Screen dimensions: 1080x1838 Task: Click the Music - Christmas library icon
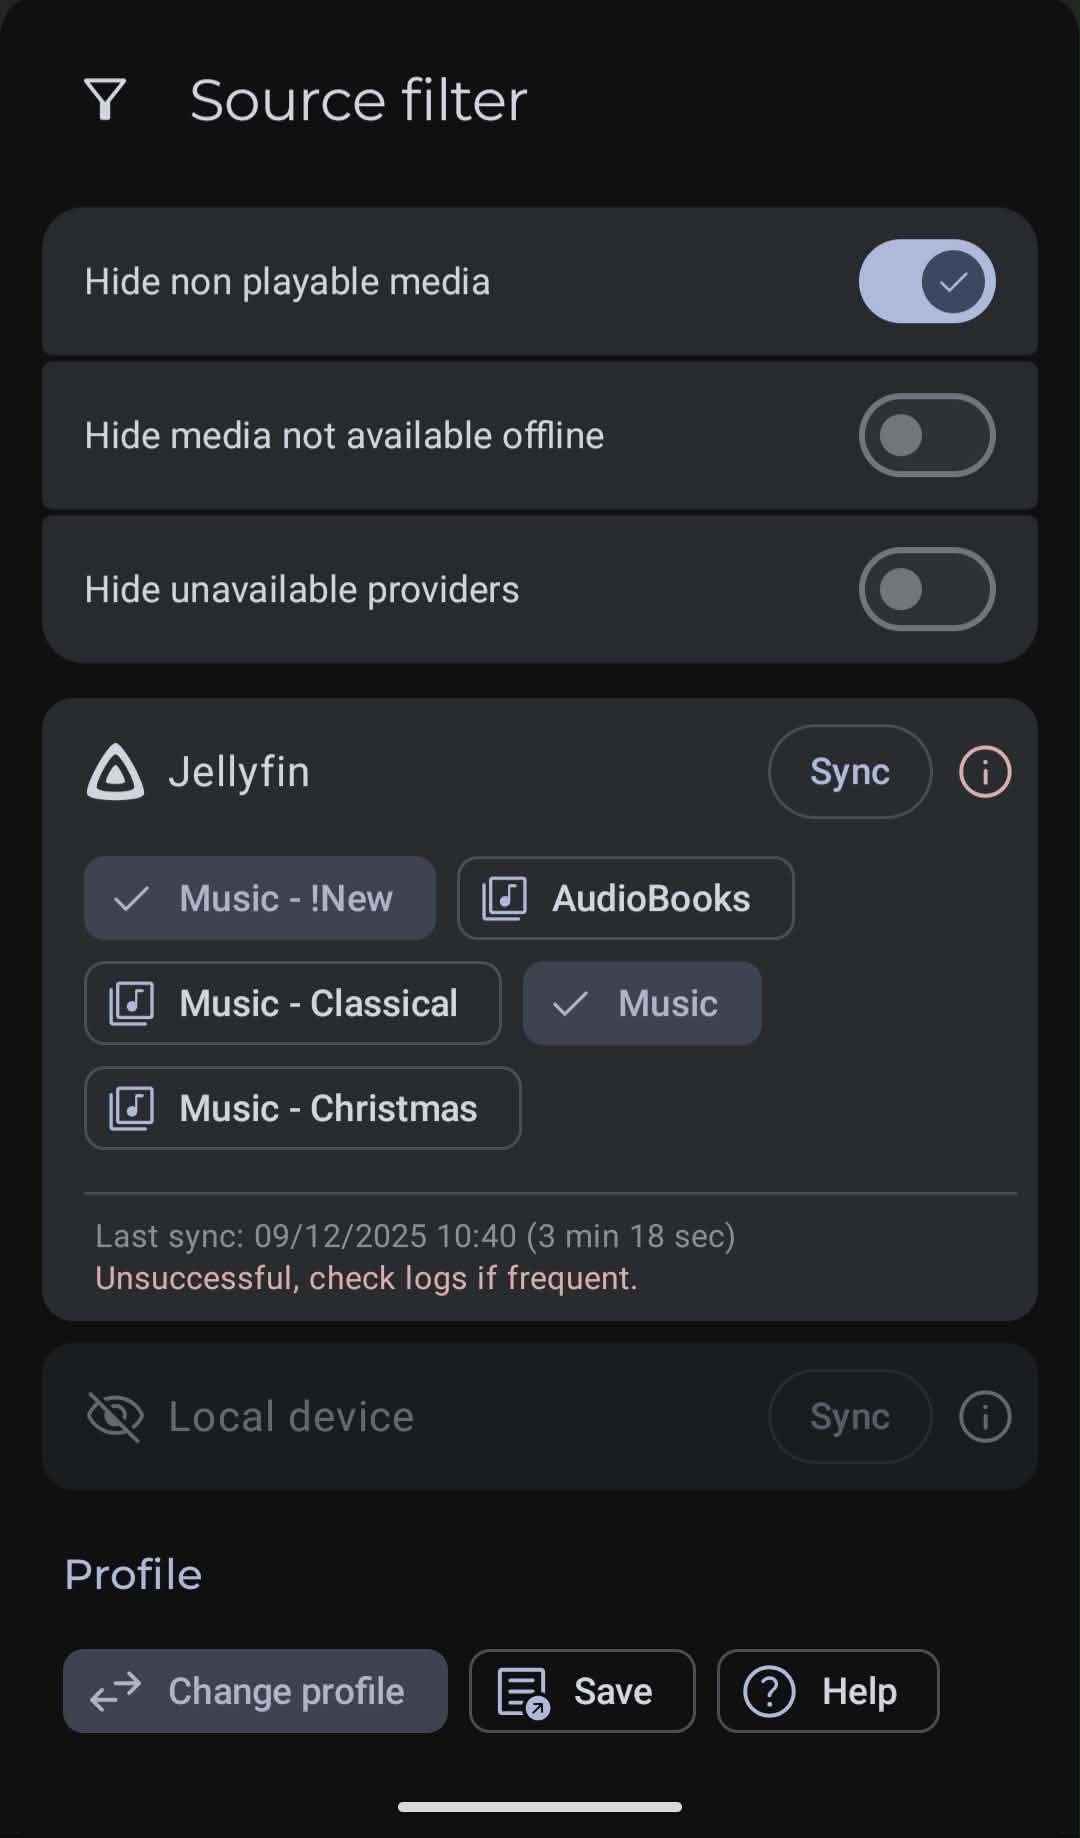pyautogui.click(x=132, y=1108)
